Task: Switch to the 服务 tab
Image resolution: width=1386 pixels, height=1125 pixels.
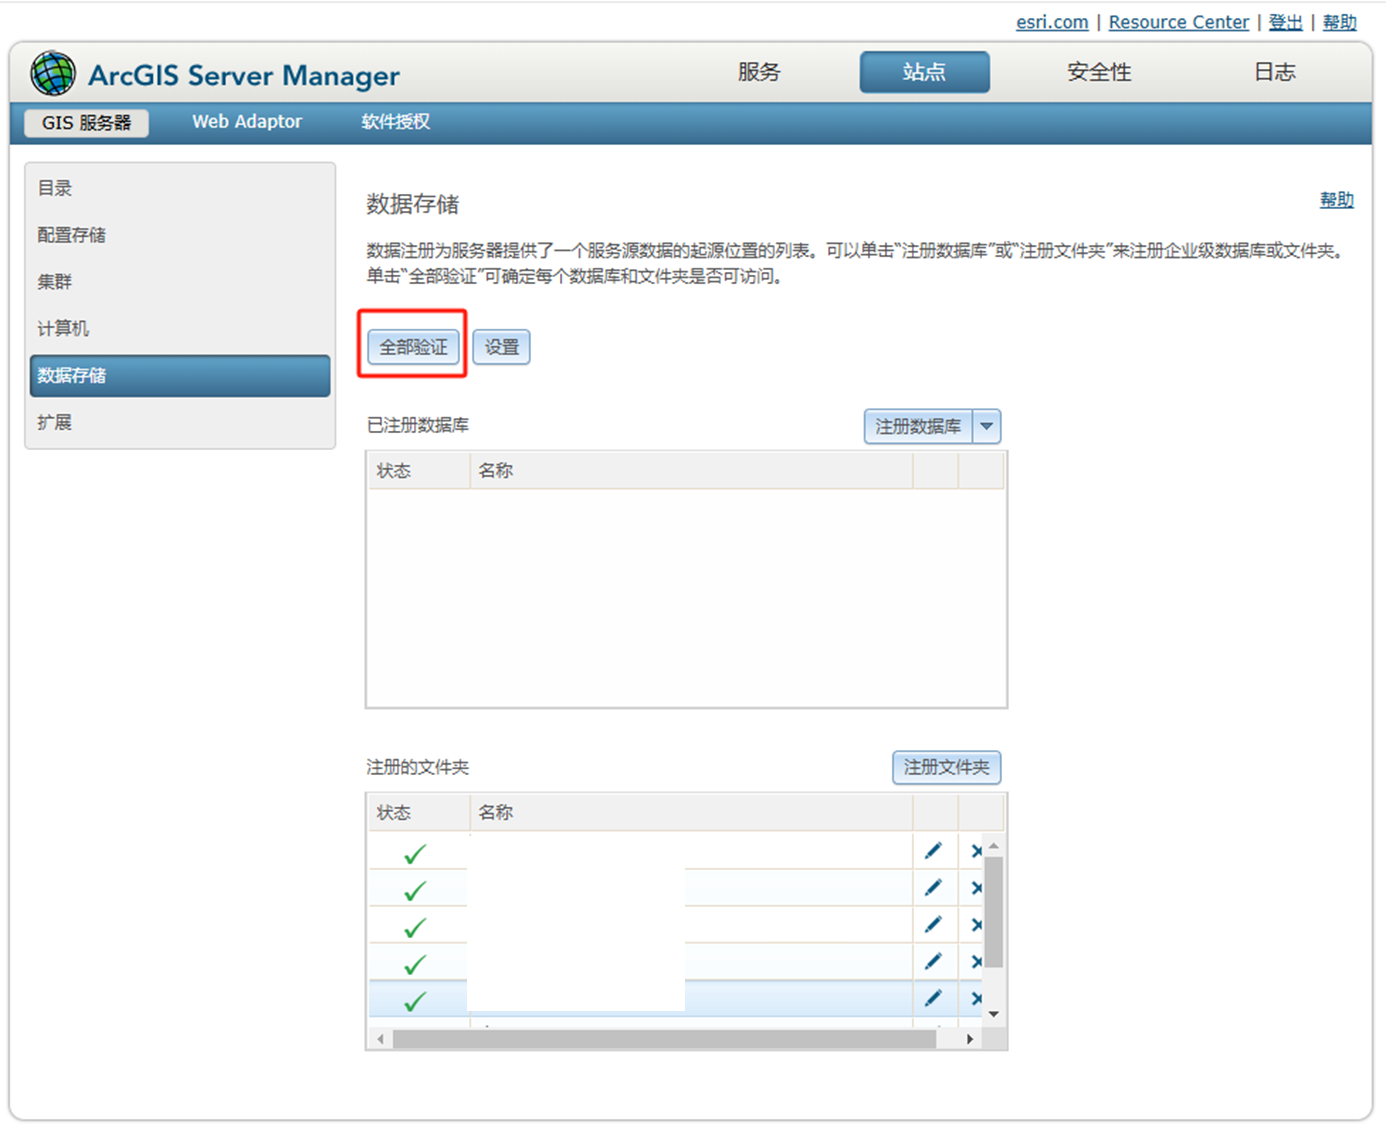Action: click(x=759, y=72)
